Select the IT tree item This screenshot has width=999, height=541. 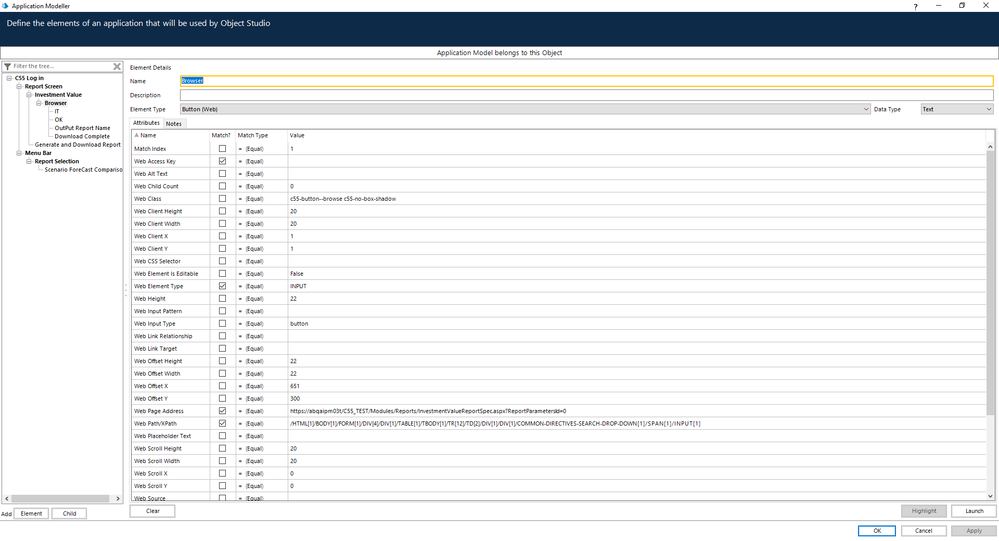click(x=57, y=112)
